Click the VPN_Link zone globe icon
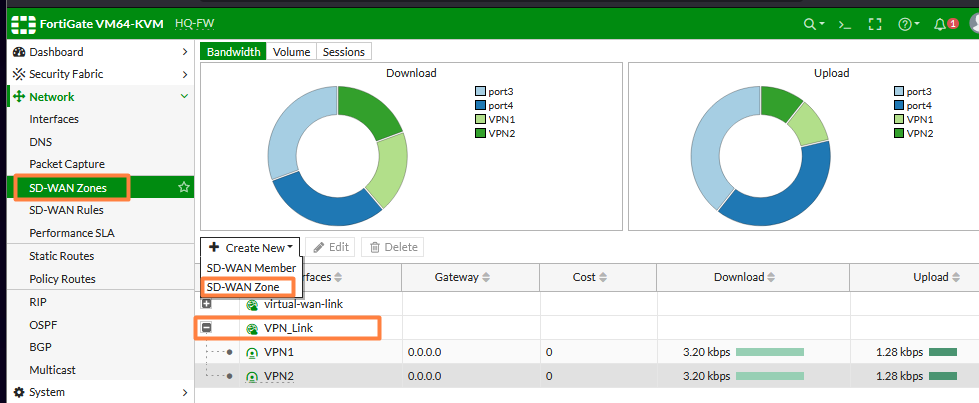Image resolution: width=979 pixels, height=403 pixels. 252,329
